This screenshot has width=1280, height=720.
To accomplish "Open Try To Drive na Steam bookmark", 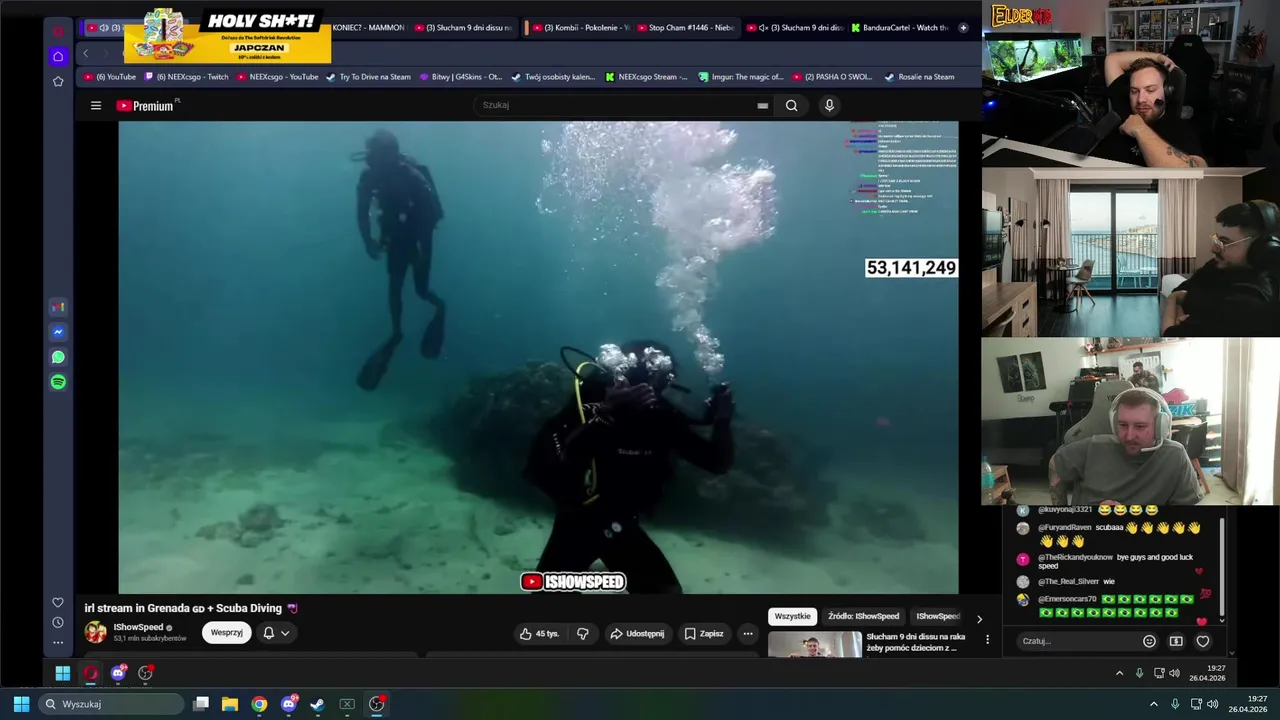I will pos(369,77).
